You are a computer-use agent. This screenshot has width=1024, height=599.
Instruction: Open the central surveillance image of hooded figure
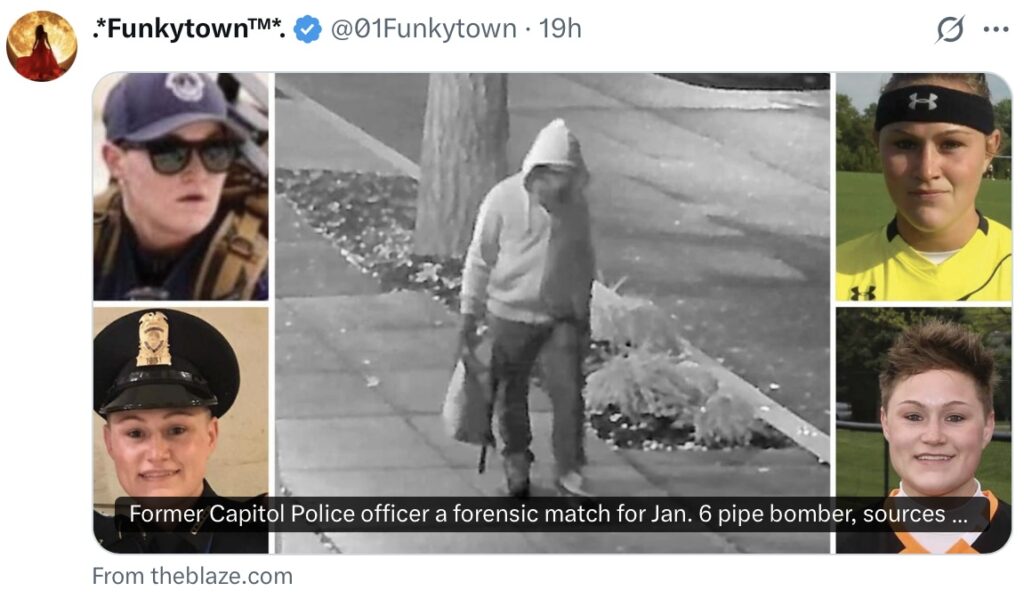(552, 313)
